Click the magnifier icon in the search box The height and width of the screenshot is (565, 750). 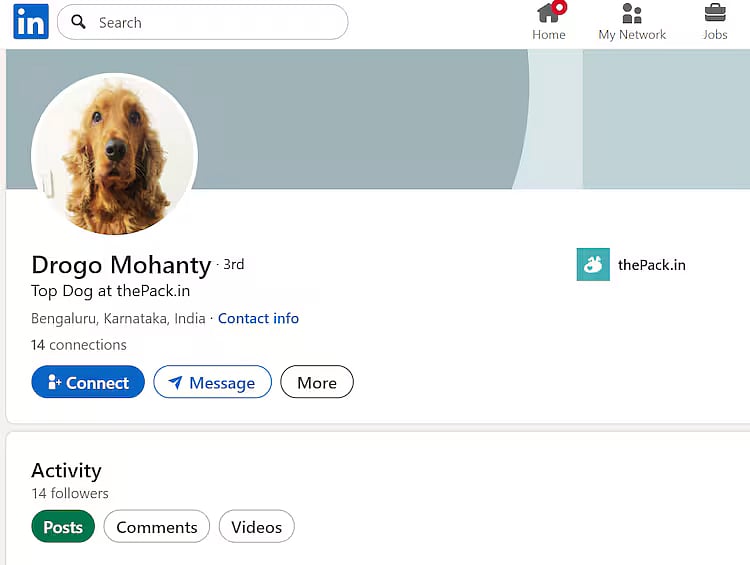point(79,22)
